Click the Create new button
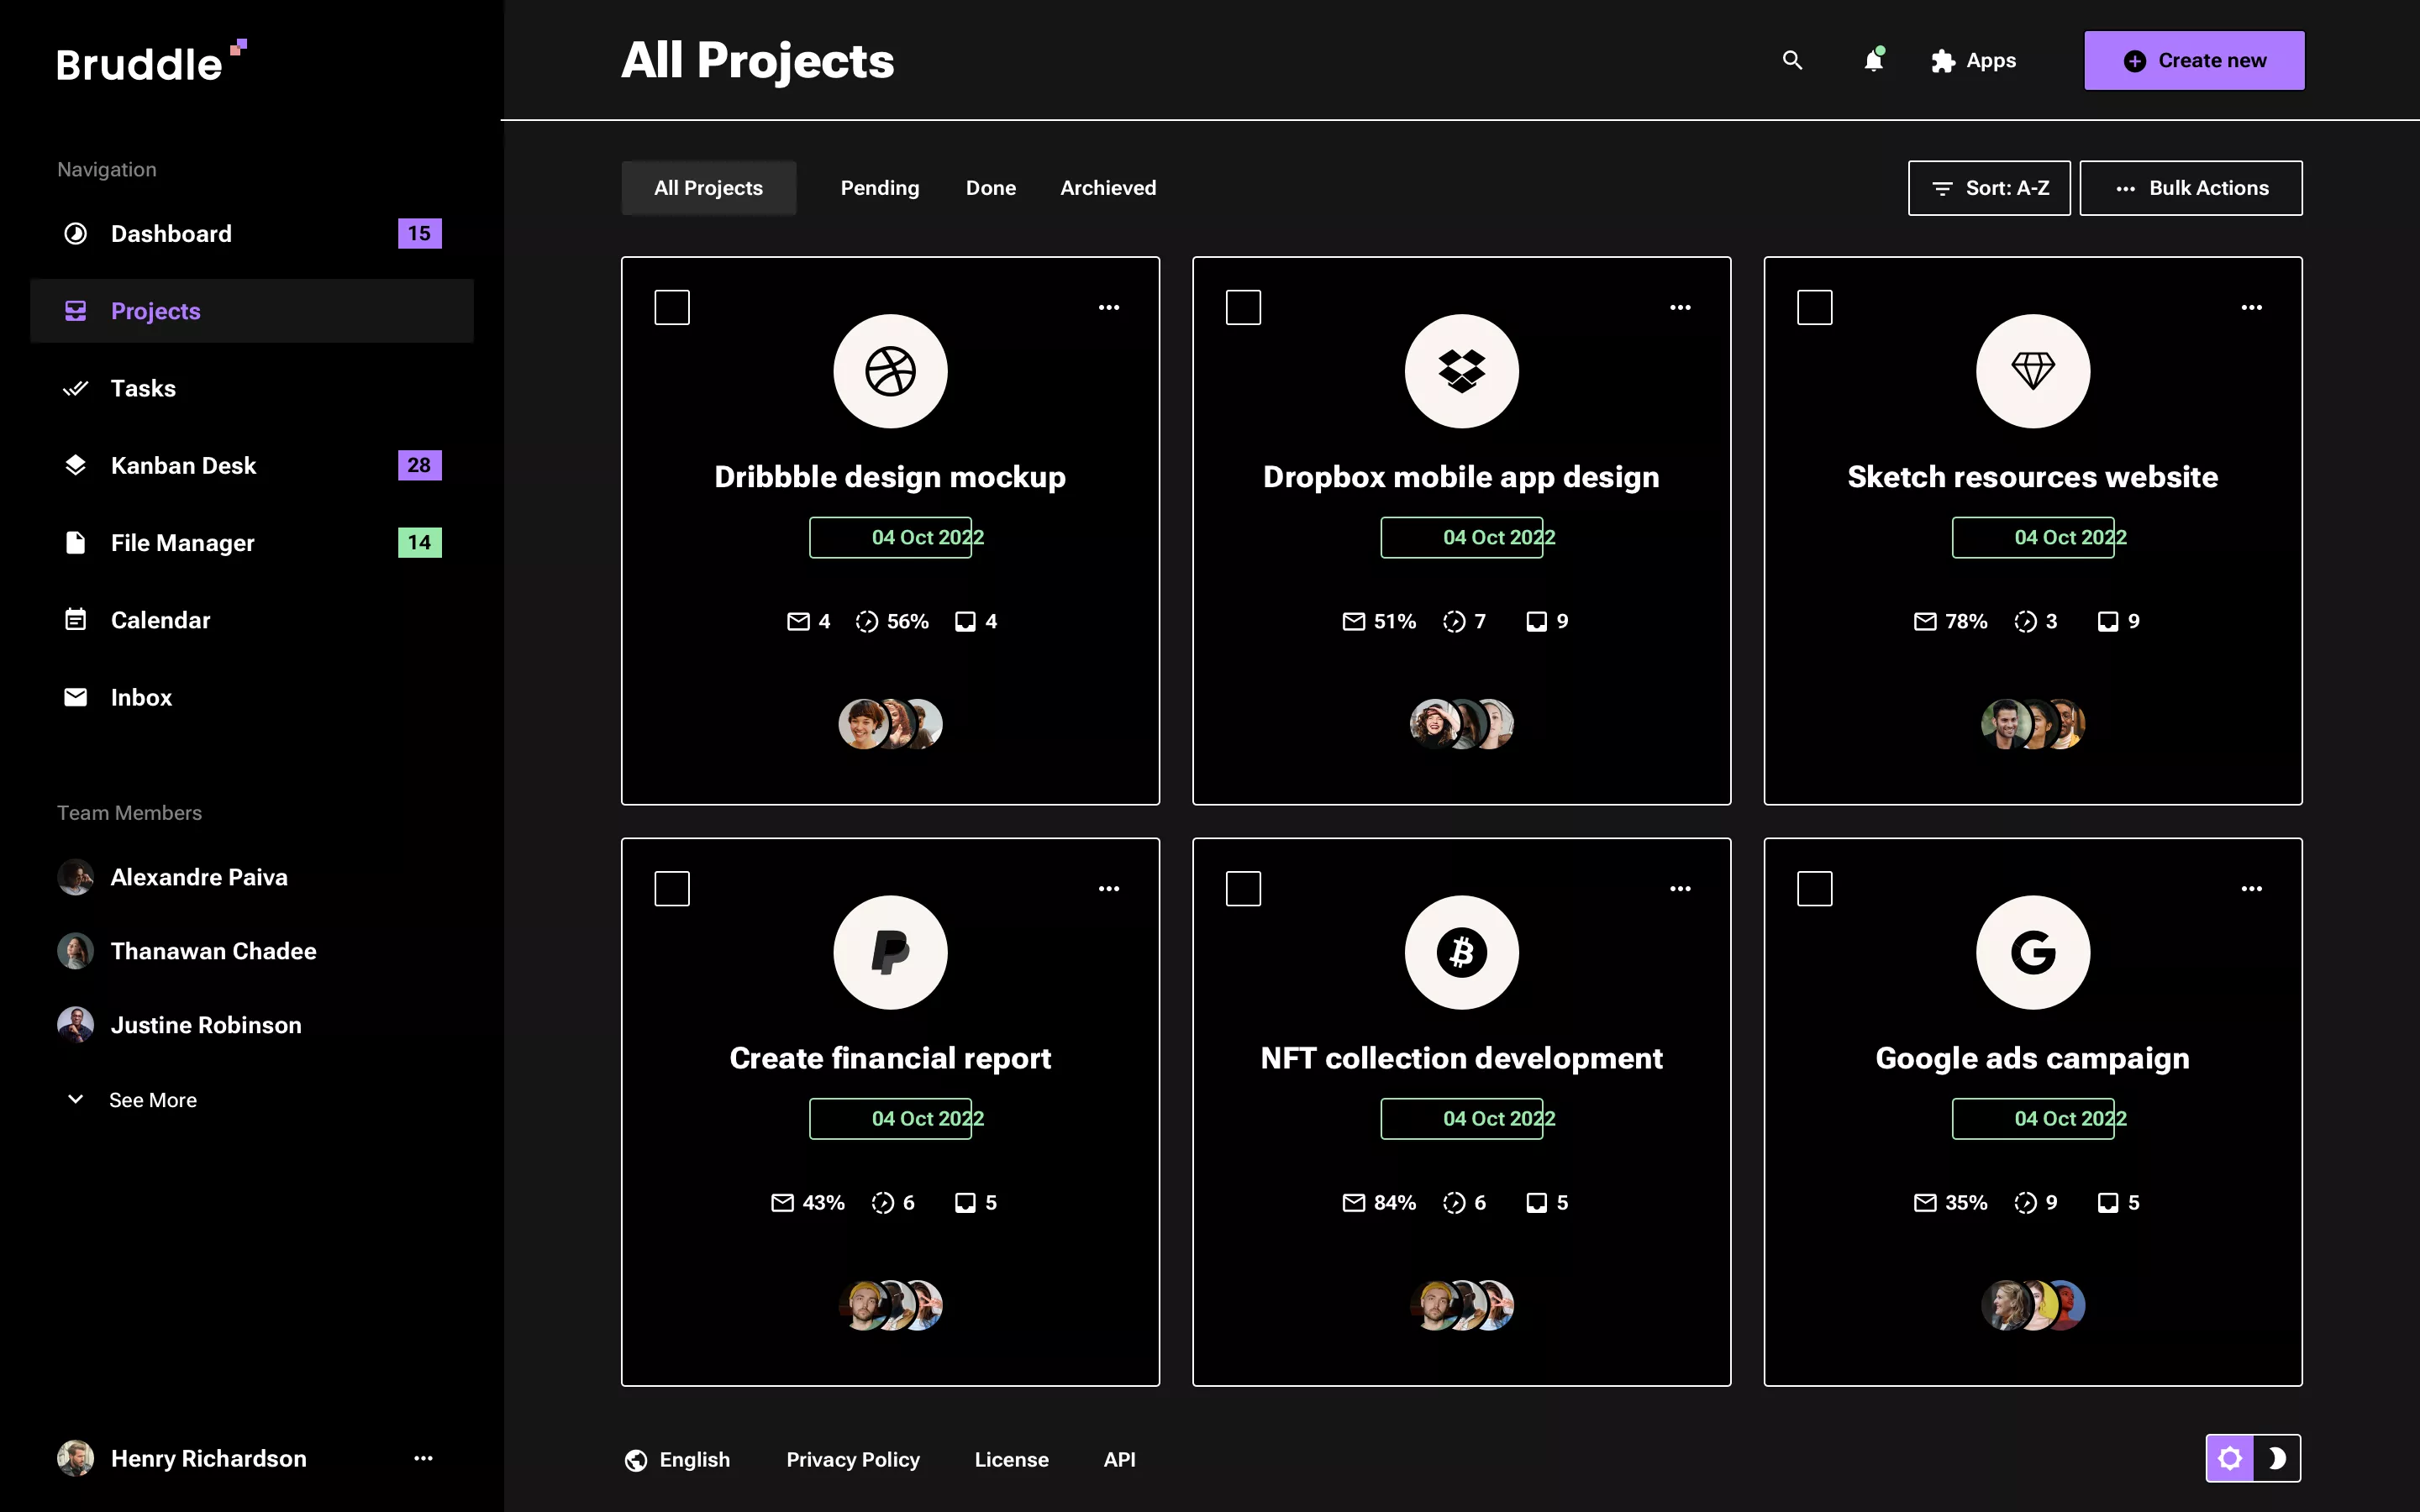2420x1512 pixels. tap(2194, 60)
